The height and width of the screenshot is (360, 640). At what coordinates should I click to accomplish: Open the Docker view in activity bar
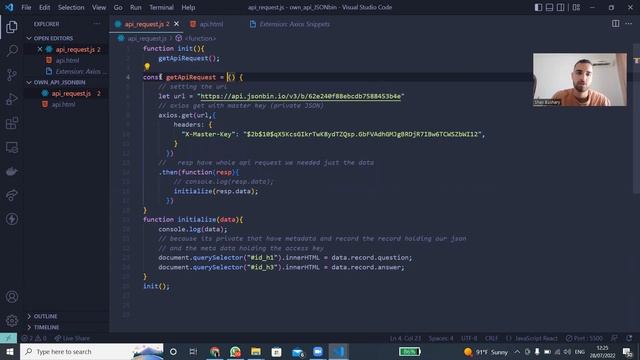(12, 171)
